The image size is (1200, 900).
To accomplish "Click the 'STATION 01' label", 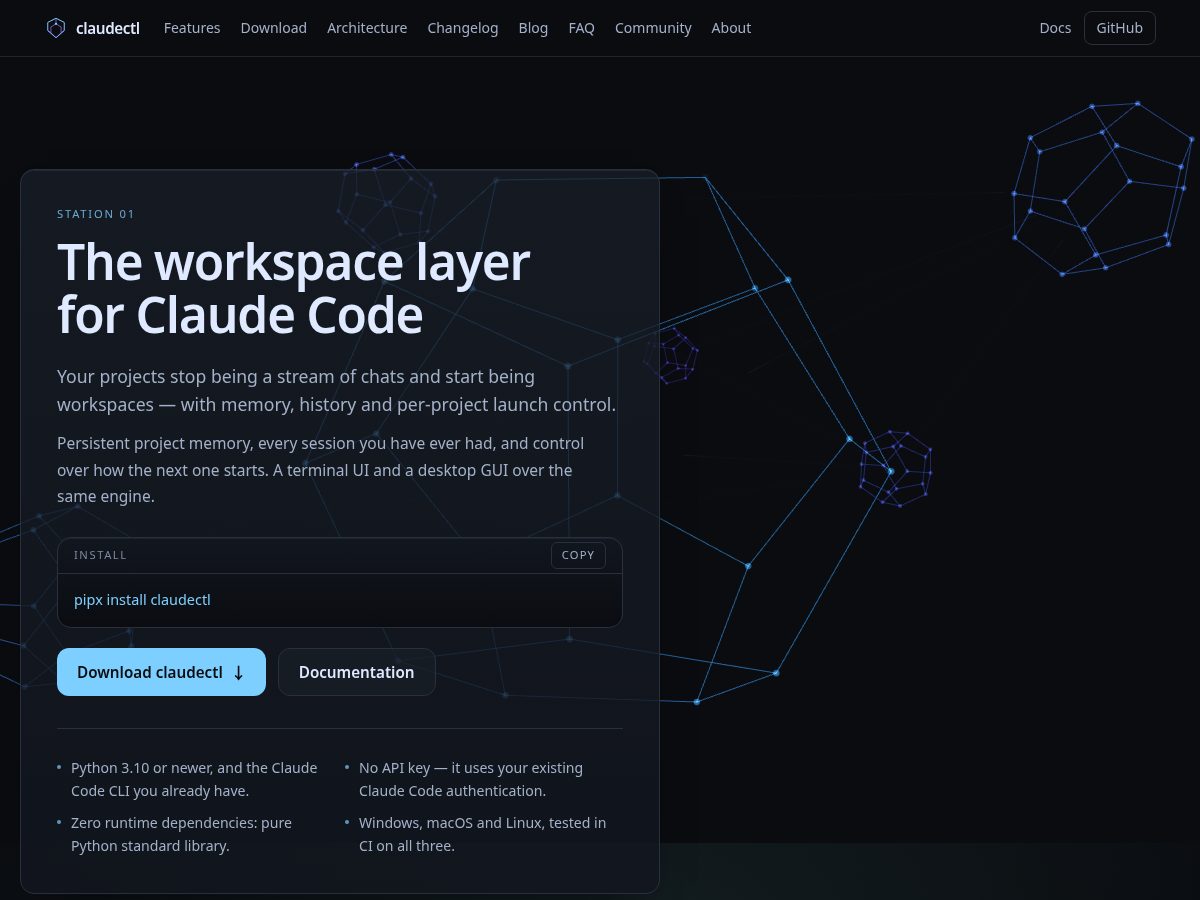I will click(96, 214).
